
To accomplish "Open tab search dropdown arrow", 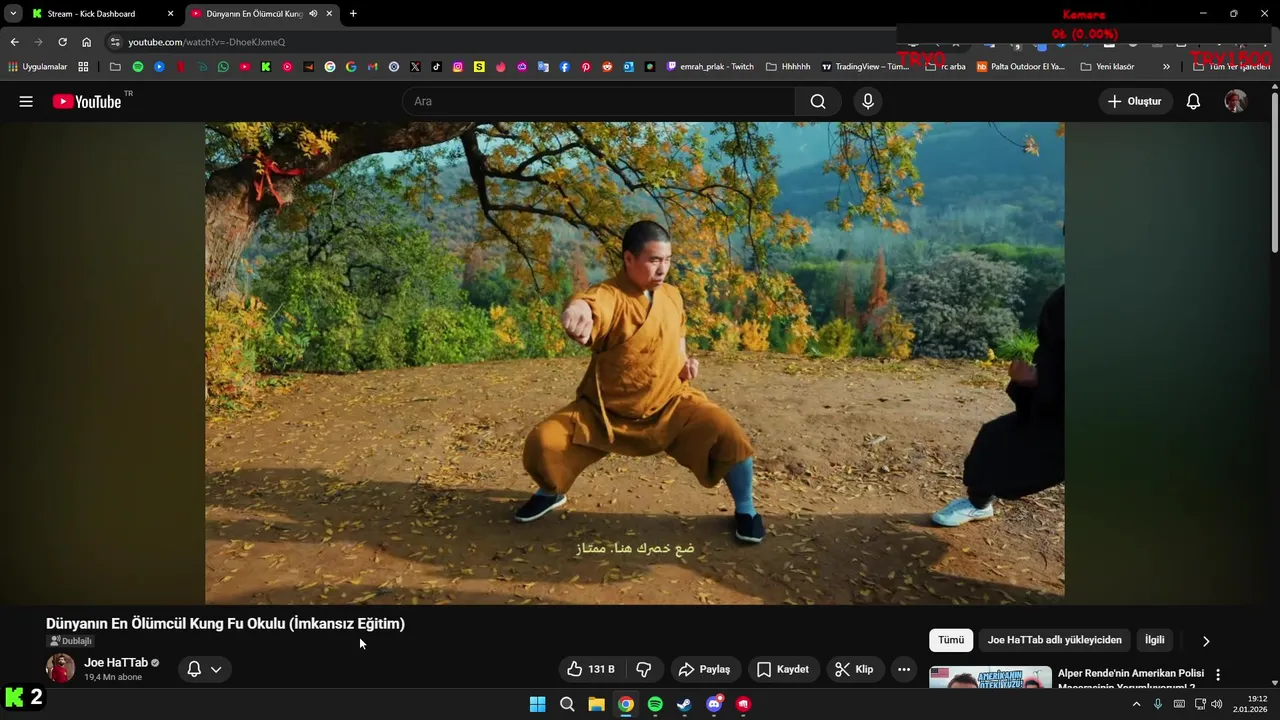I will tap(13, 14).
